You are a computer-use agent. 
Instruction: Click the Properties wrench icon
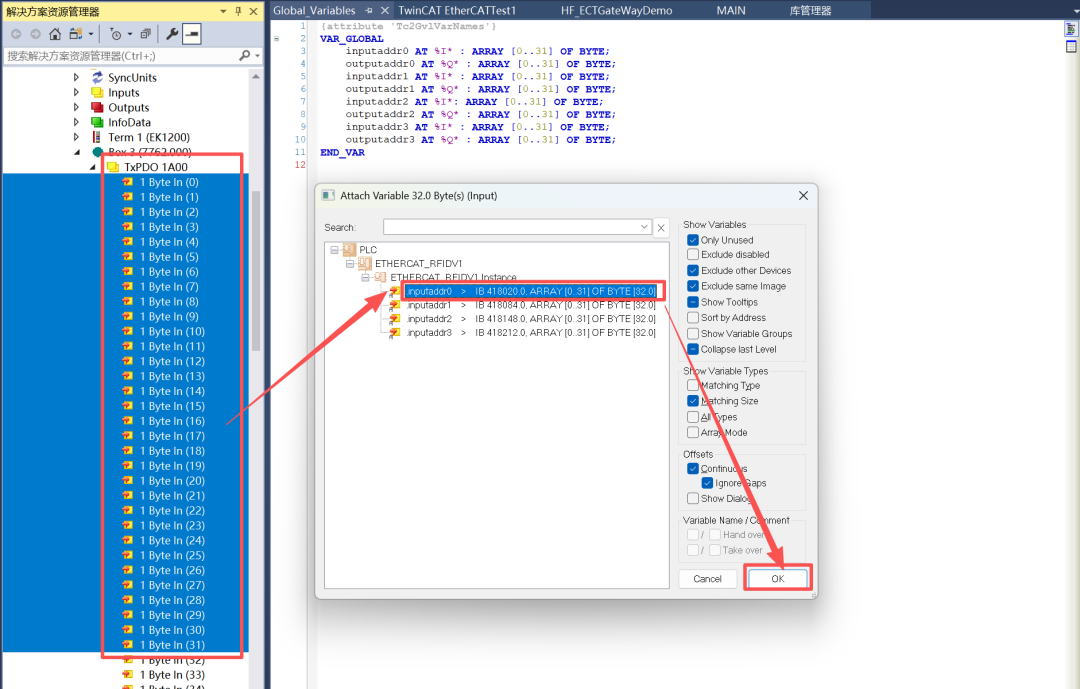[172, 34]
